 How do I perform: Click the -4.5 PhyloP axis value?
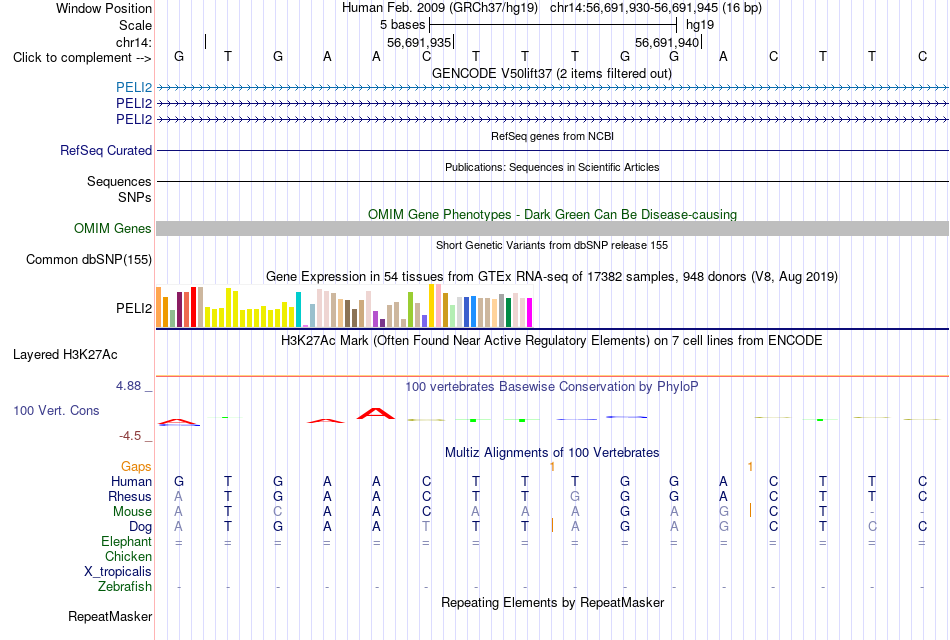(x=130, y=436)
